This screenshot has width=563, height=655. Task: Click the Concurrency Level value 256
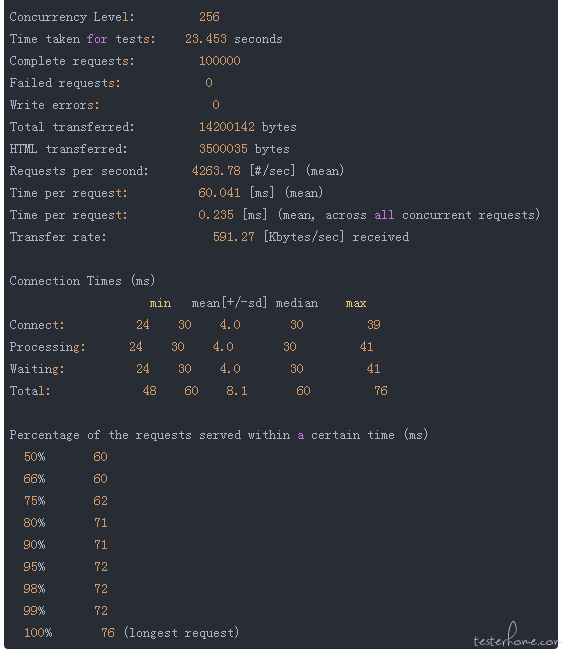pyautogui.click(x=209, y=17)
